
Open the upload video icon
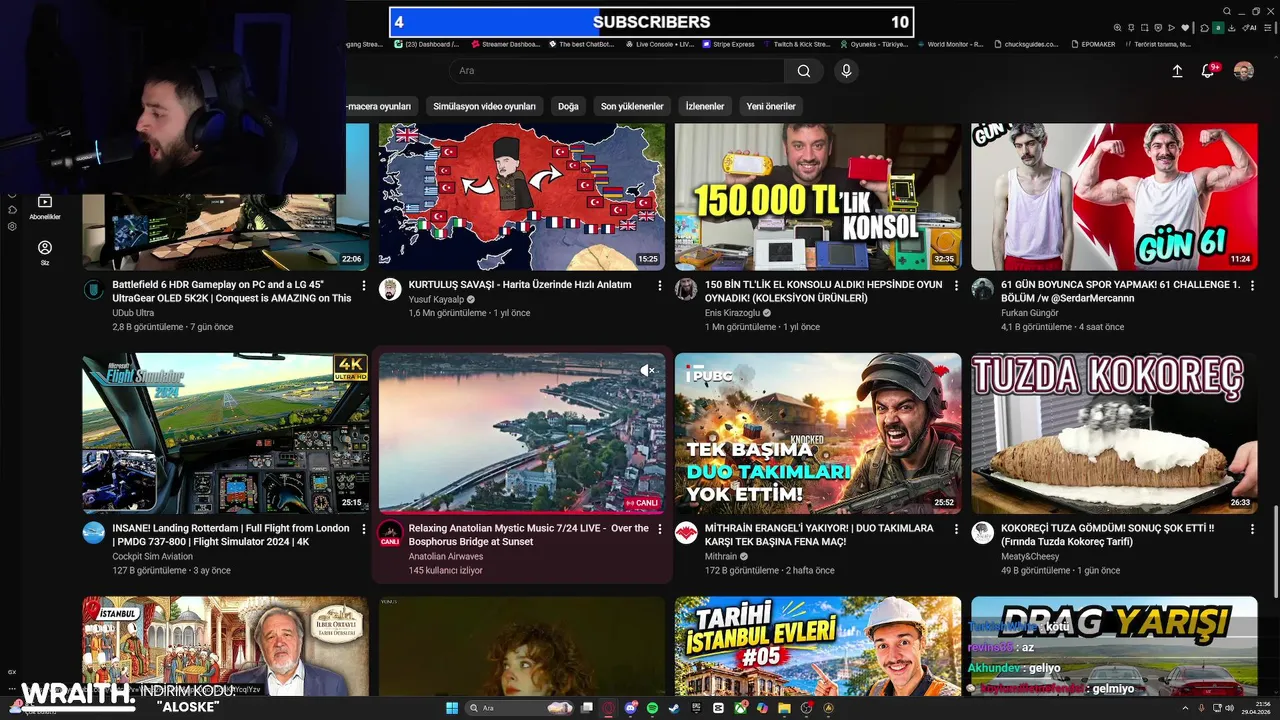pyautogui.click(x=1177, y=71)
